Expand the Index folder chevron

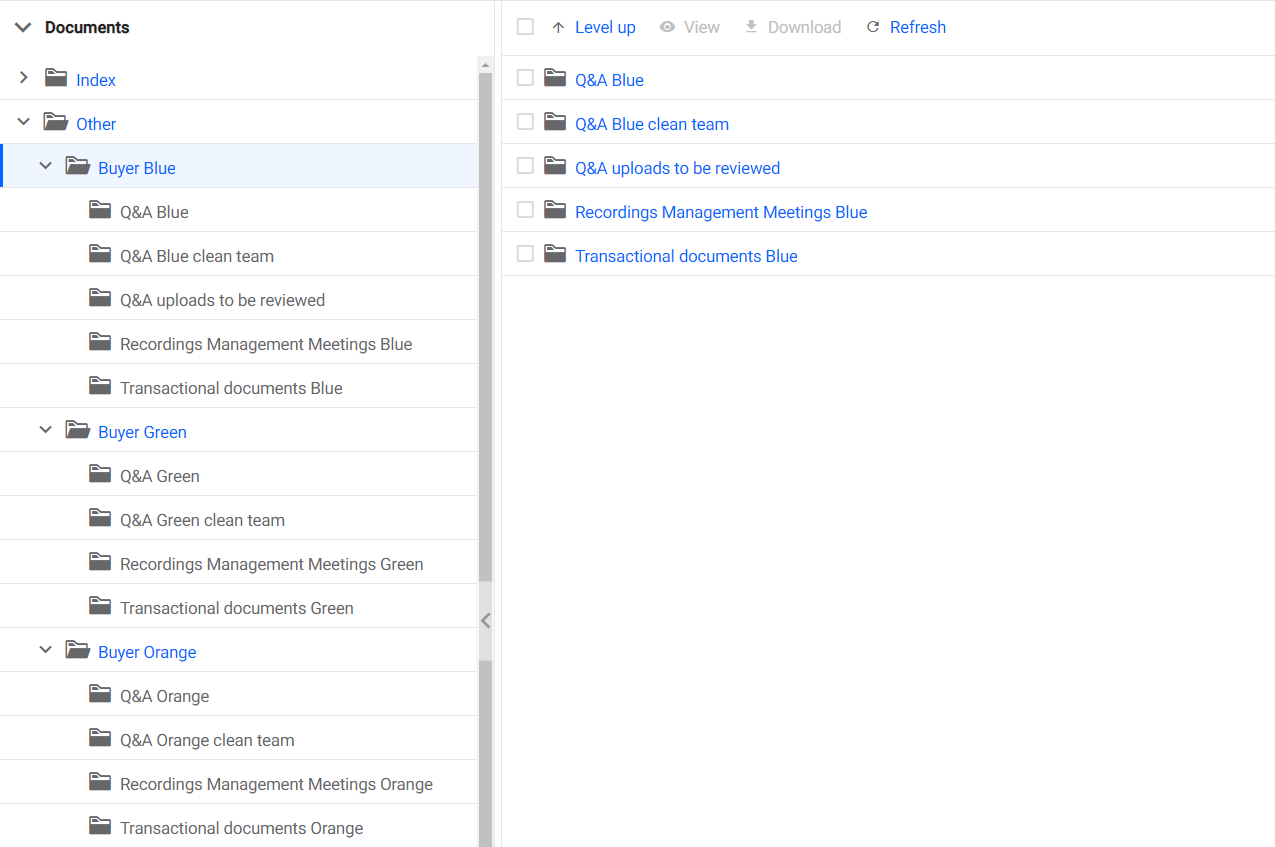click(x=24, y=78)
